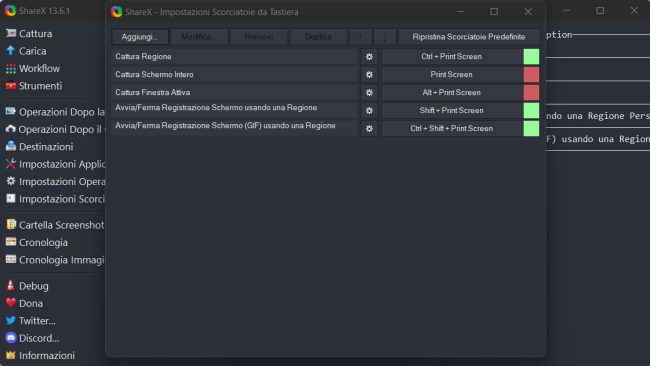The height and width of the screenshot is (366, 650).
Task: Open the Cattura menu in ShareX
Action: [x=36, y=34]
